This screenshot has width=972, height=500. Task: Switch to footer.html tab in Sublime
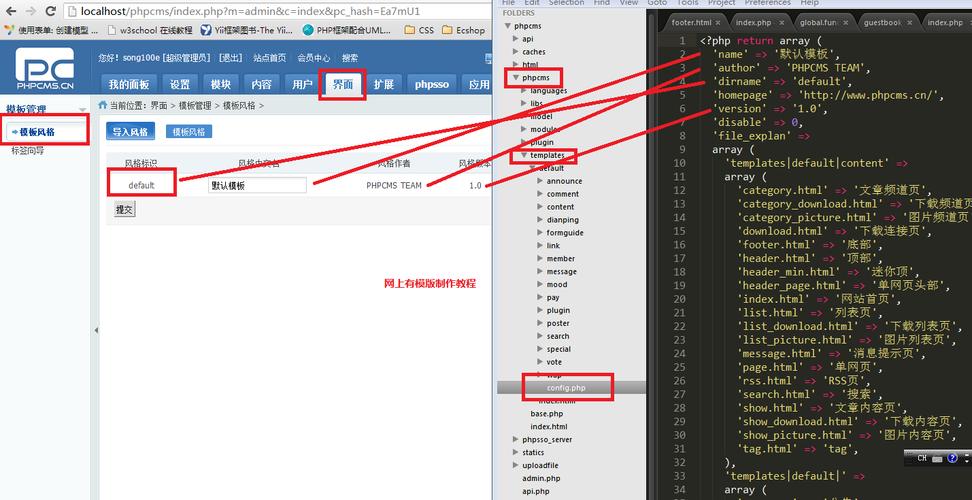pyautogui.click(x=691, y=22)
